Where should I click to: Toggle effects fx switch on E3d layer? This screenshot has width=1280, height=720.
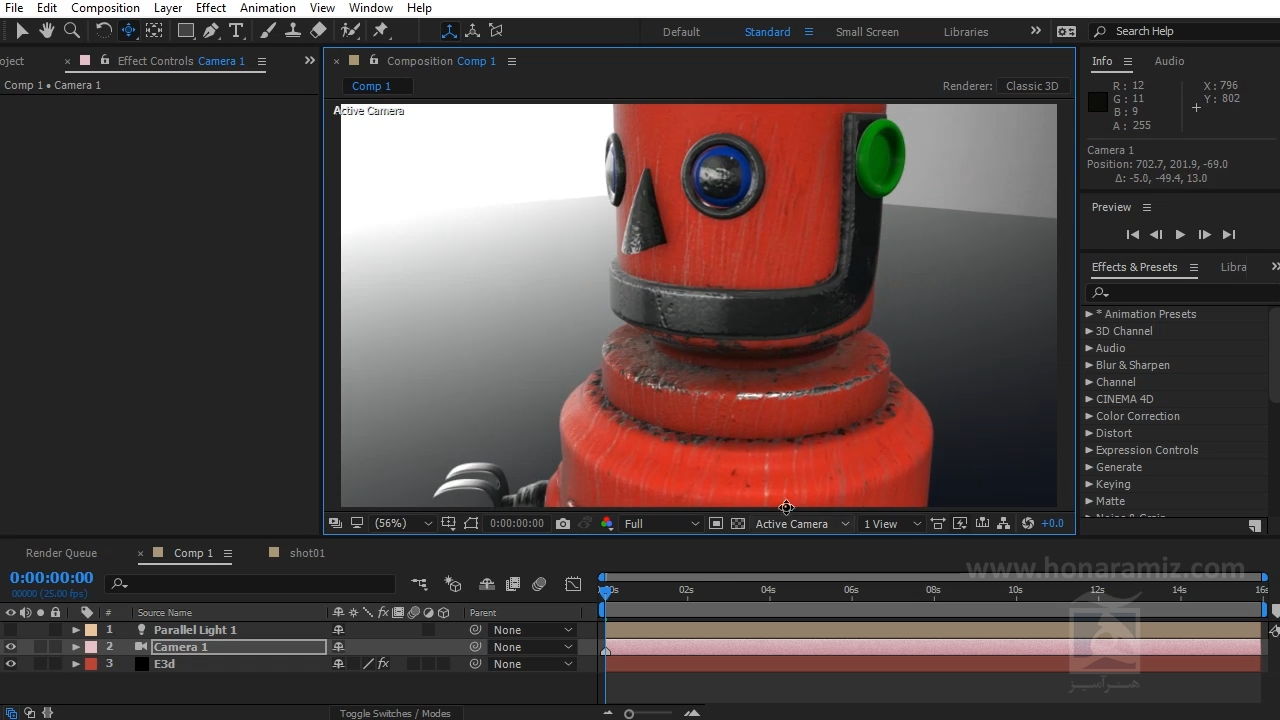383,664
